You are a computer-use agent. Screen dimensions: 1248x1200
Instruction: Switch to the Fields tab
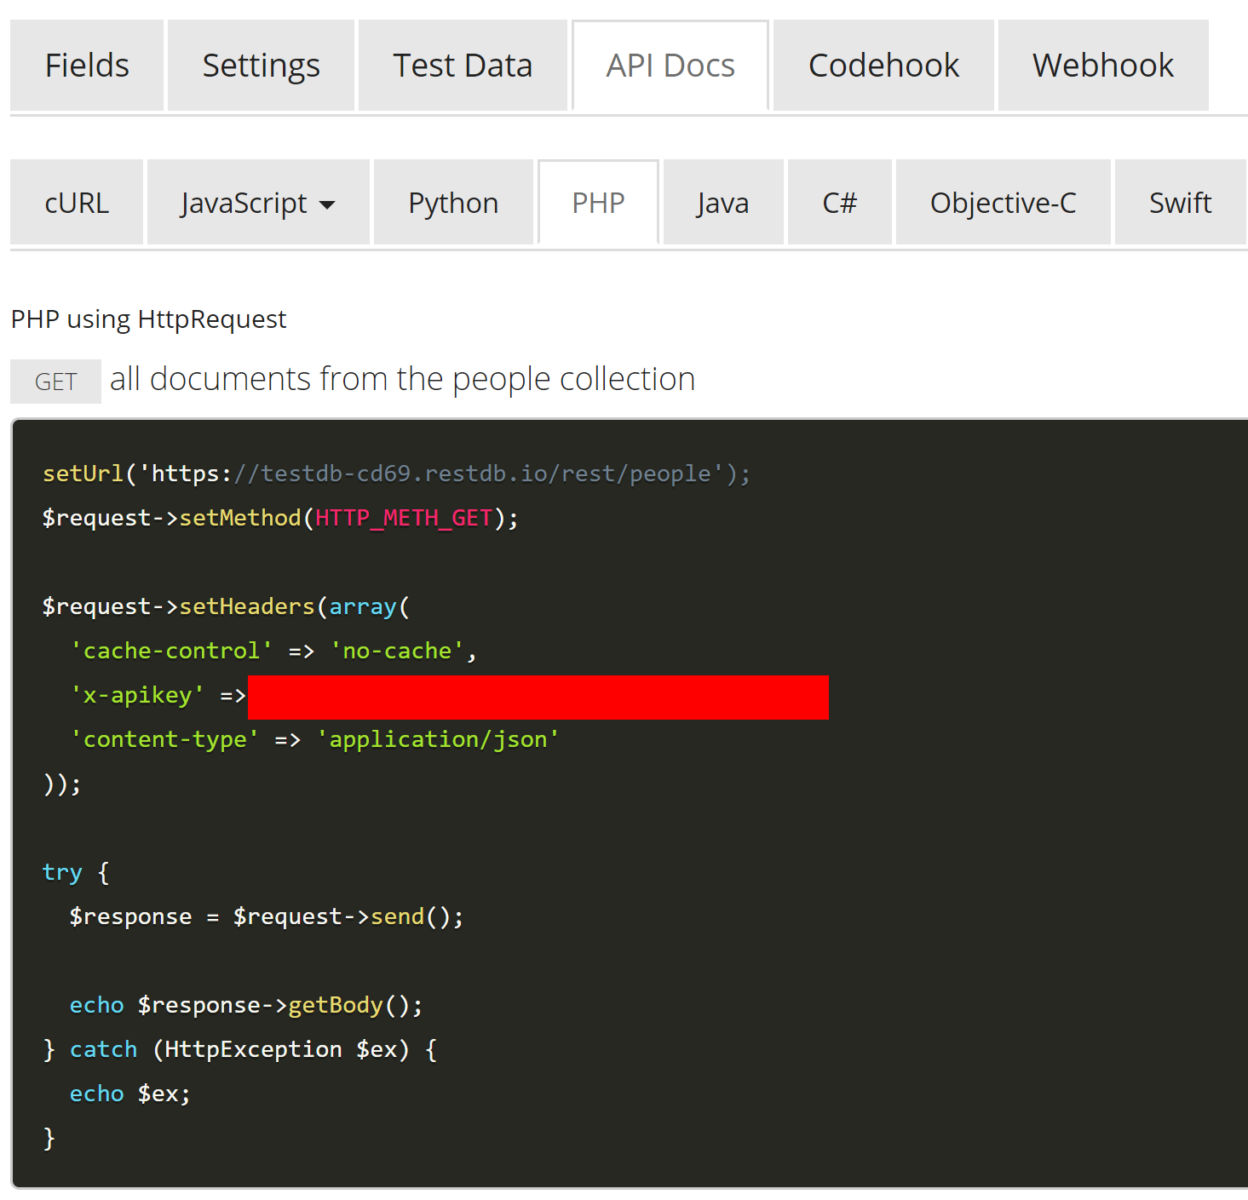point(87,64)
